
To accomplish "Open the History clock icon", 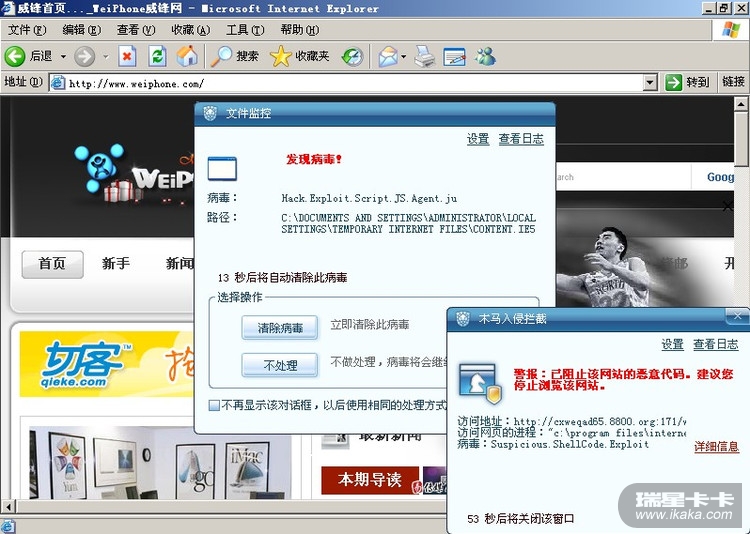I will [353, 56].
